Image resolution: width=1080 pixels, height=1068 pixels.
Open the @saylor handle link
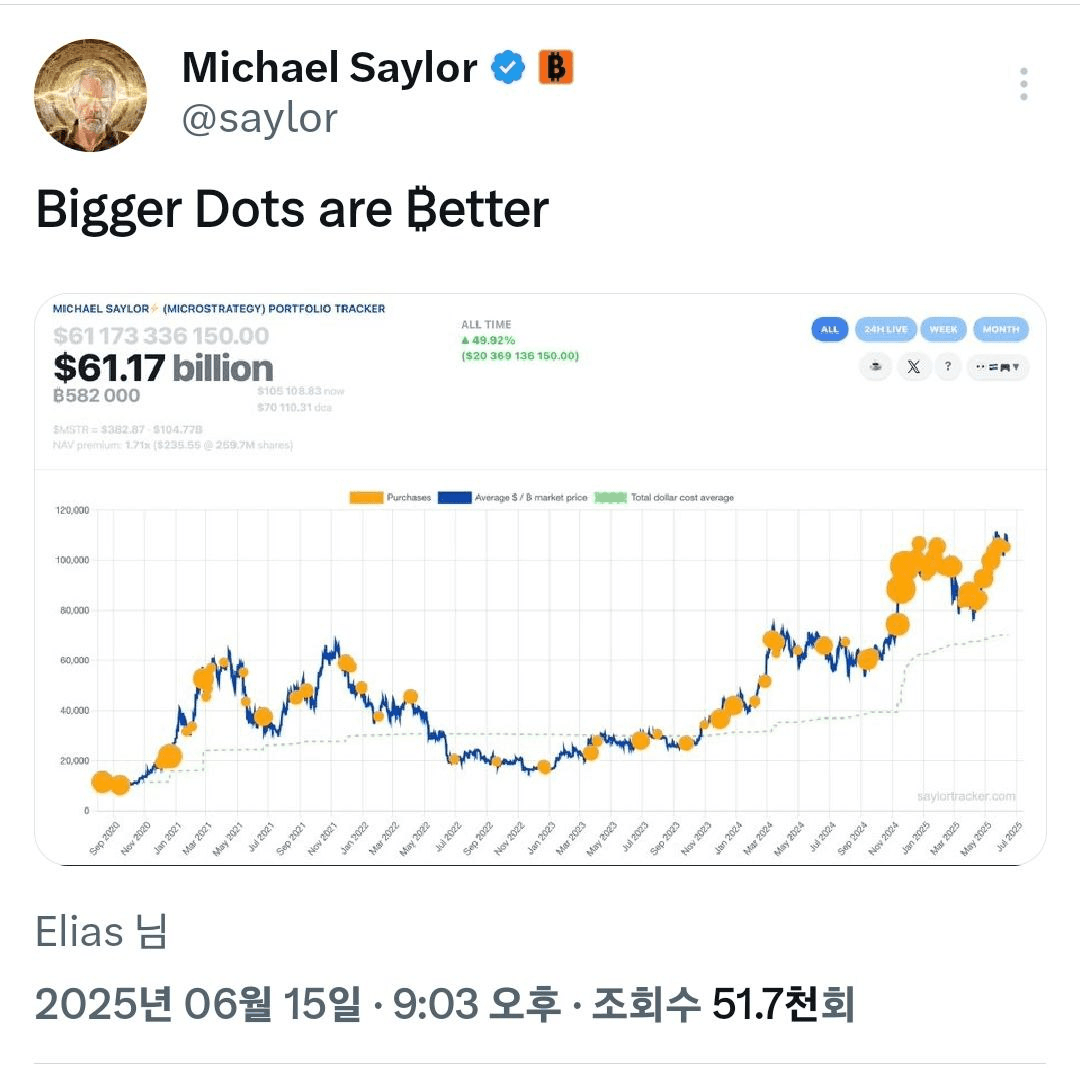click(260, 118)
